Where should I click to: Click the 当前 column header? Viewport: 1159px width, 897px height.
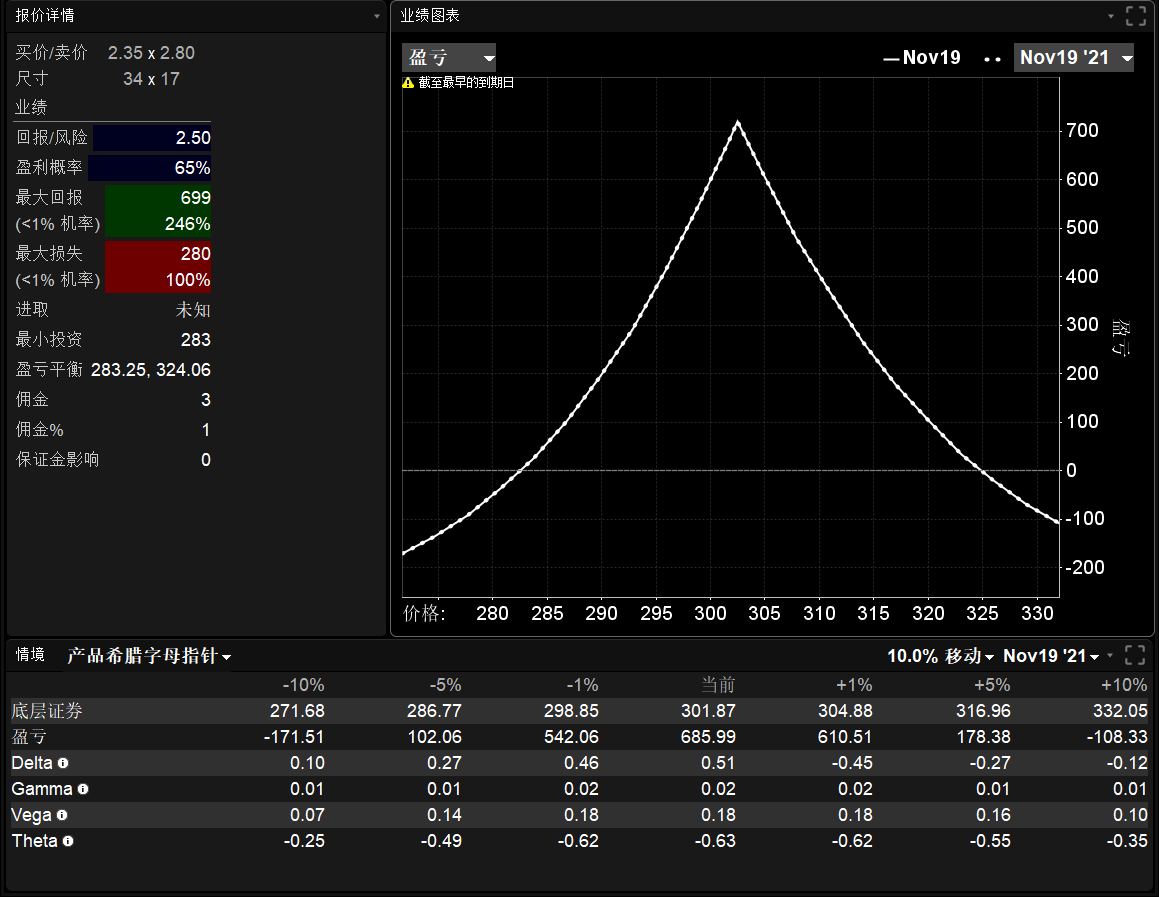pos(717,685)
